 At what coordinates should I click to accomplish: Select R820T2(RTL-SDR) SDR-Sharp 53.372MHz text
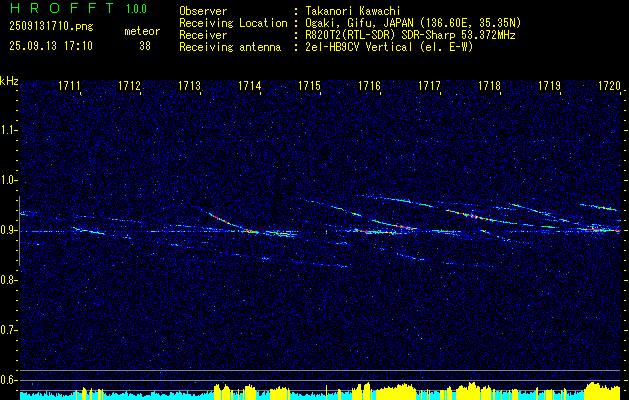(x=410, y=35)
